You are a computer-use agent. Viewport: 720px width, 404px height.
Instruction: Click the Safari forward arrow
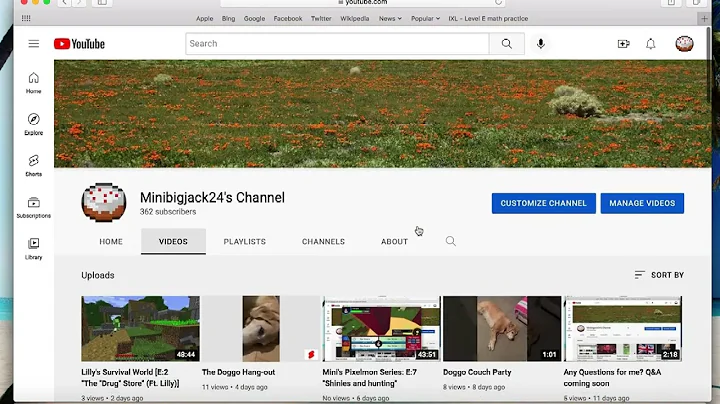pos(79,2)
